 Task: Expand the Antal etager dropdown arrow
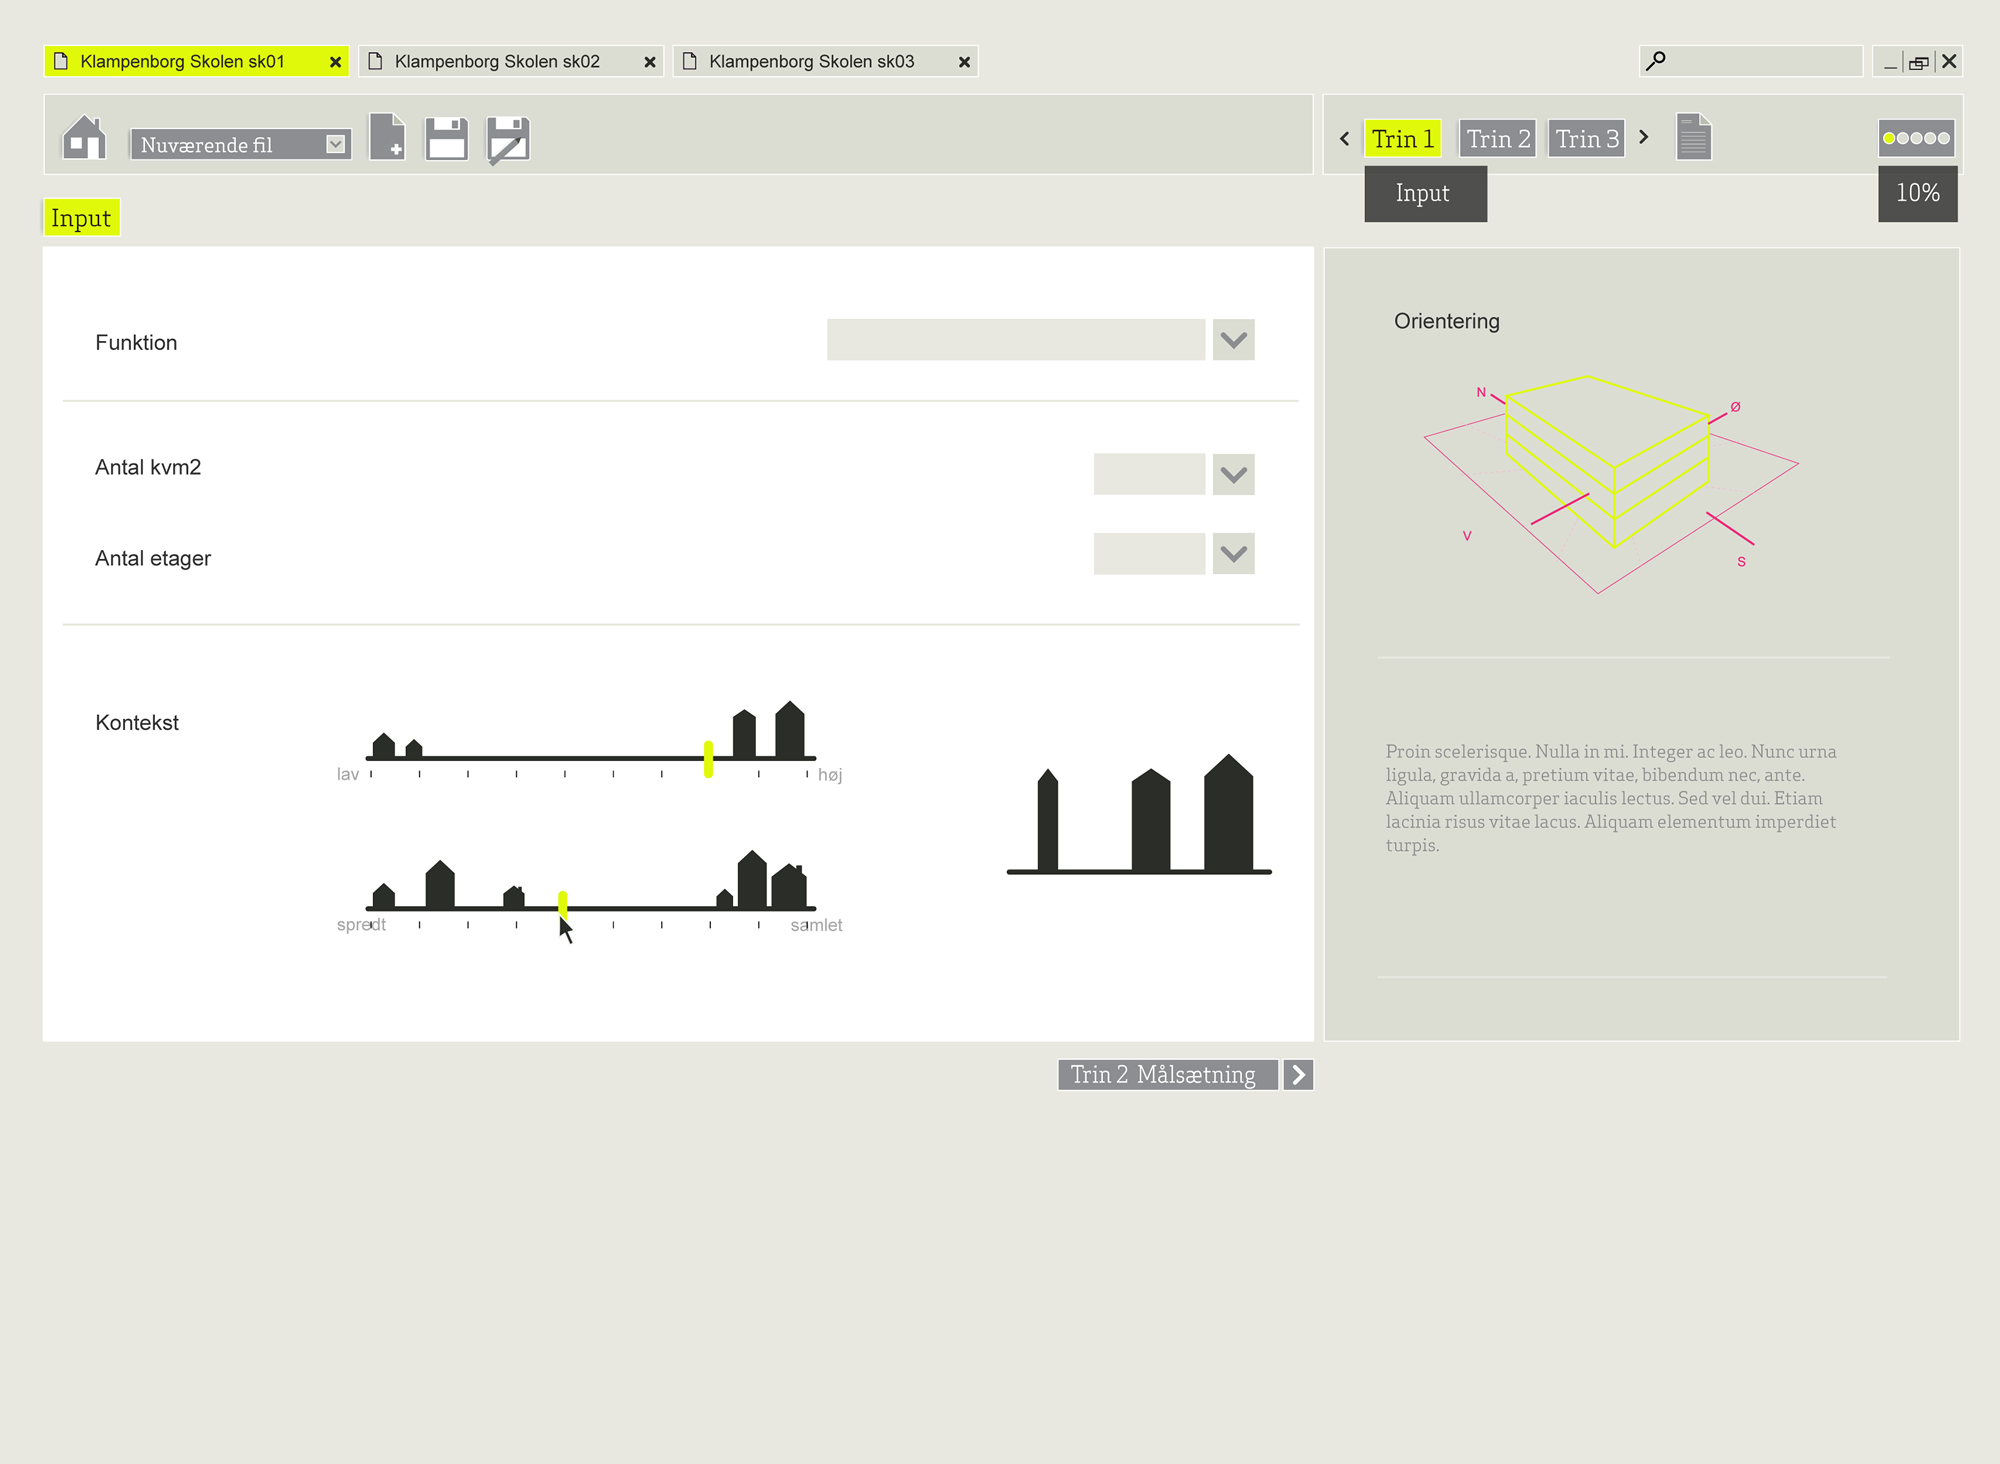point(1233,554)
